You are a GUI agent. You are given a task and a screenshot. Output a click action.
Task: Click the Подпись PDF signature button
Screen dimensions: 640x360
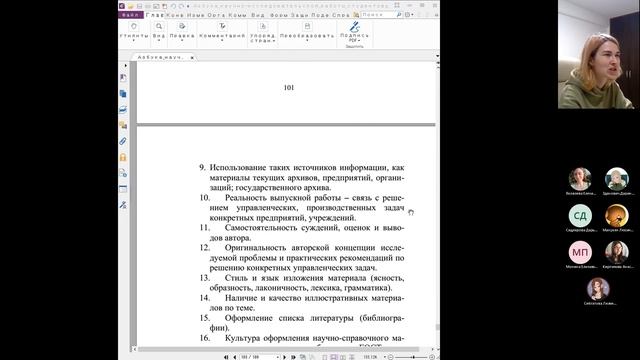[354, 32]
